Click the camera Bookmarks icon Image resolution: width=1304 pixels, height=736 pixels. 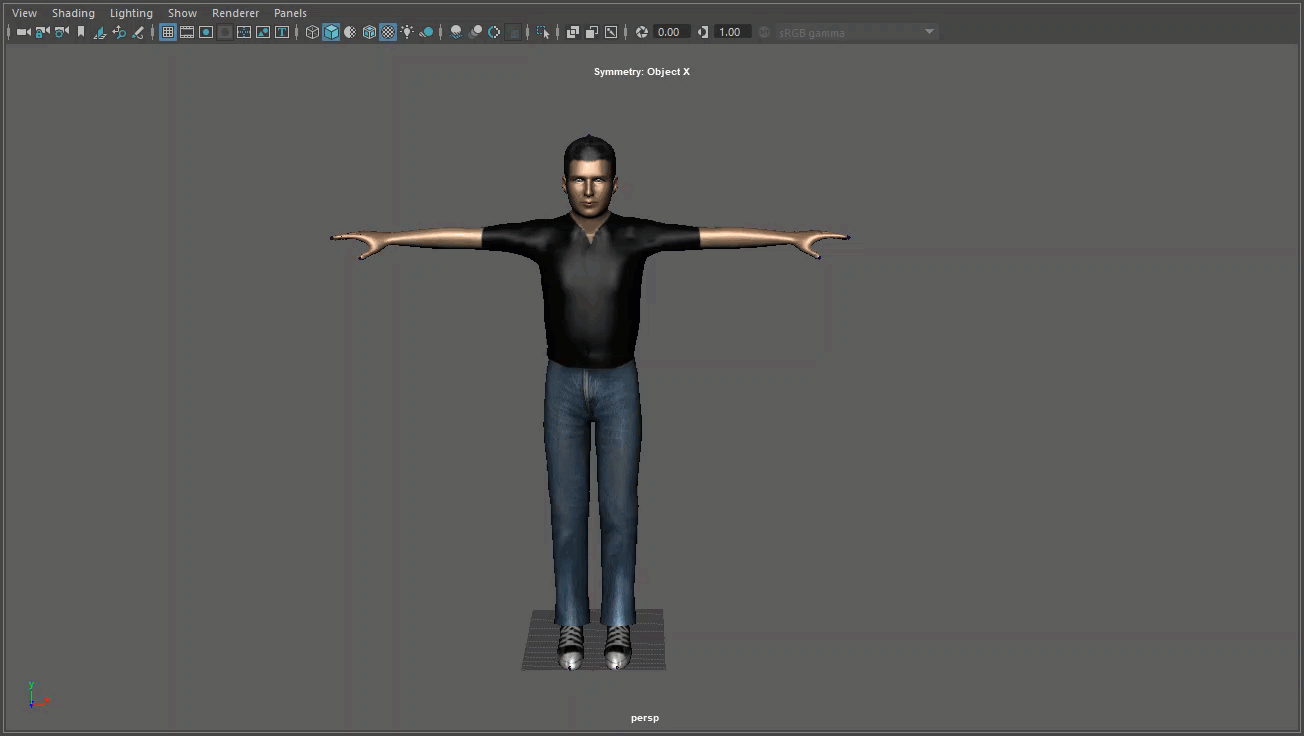click(x=81, y=32)
